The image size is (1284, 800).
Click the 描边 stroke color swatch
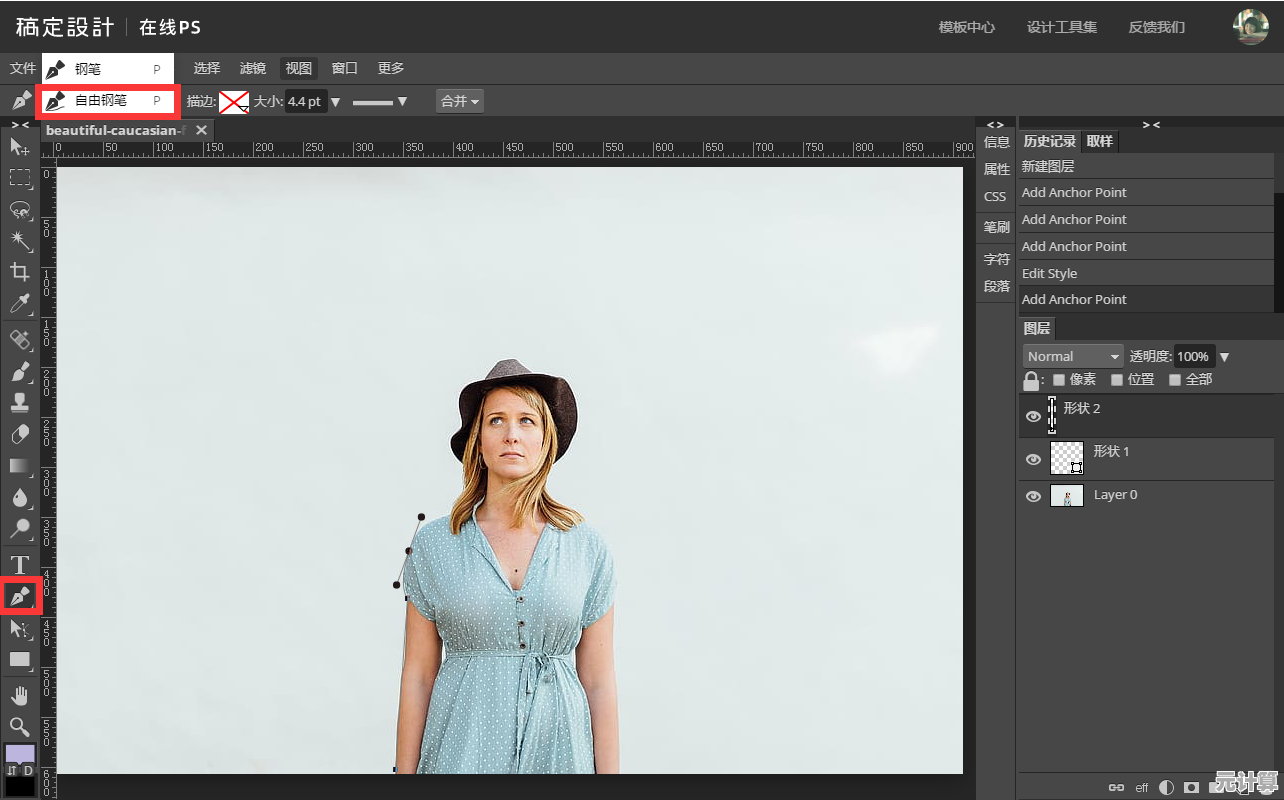pos(234,101)
